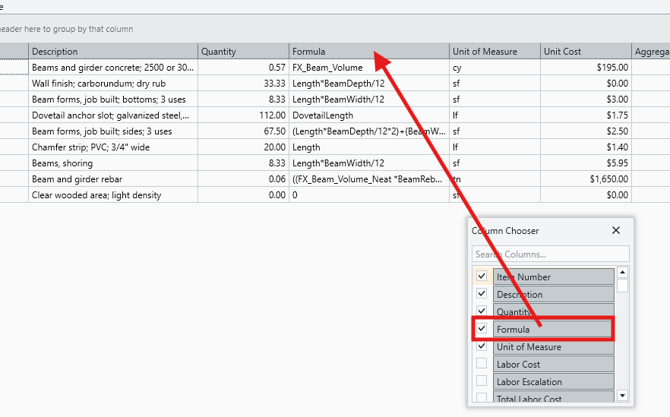670x417 pixels.
Task: Click the Unit of Measure column header
Action: point(493,51)
